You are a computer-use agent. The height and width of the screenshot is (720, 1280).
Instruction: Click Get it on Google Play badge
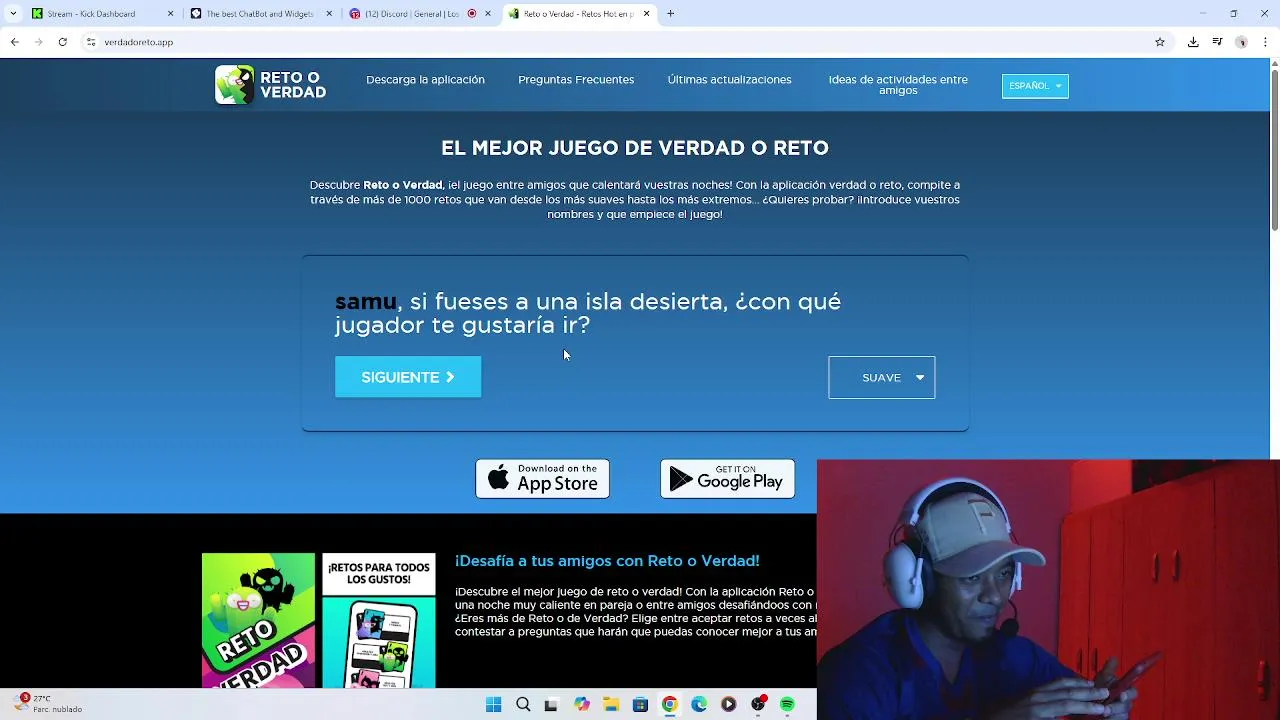727,479
